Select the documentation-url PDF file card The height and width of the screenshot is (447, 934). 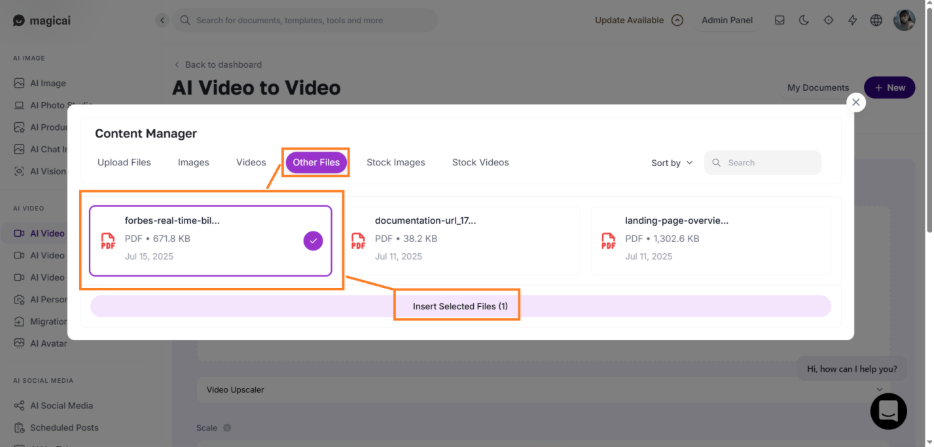click(x=461, y=241)
